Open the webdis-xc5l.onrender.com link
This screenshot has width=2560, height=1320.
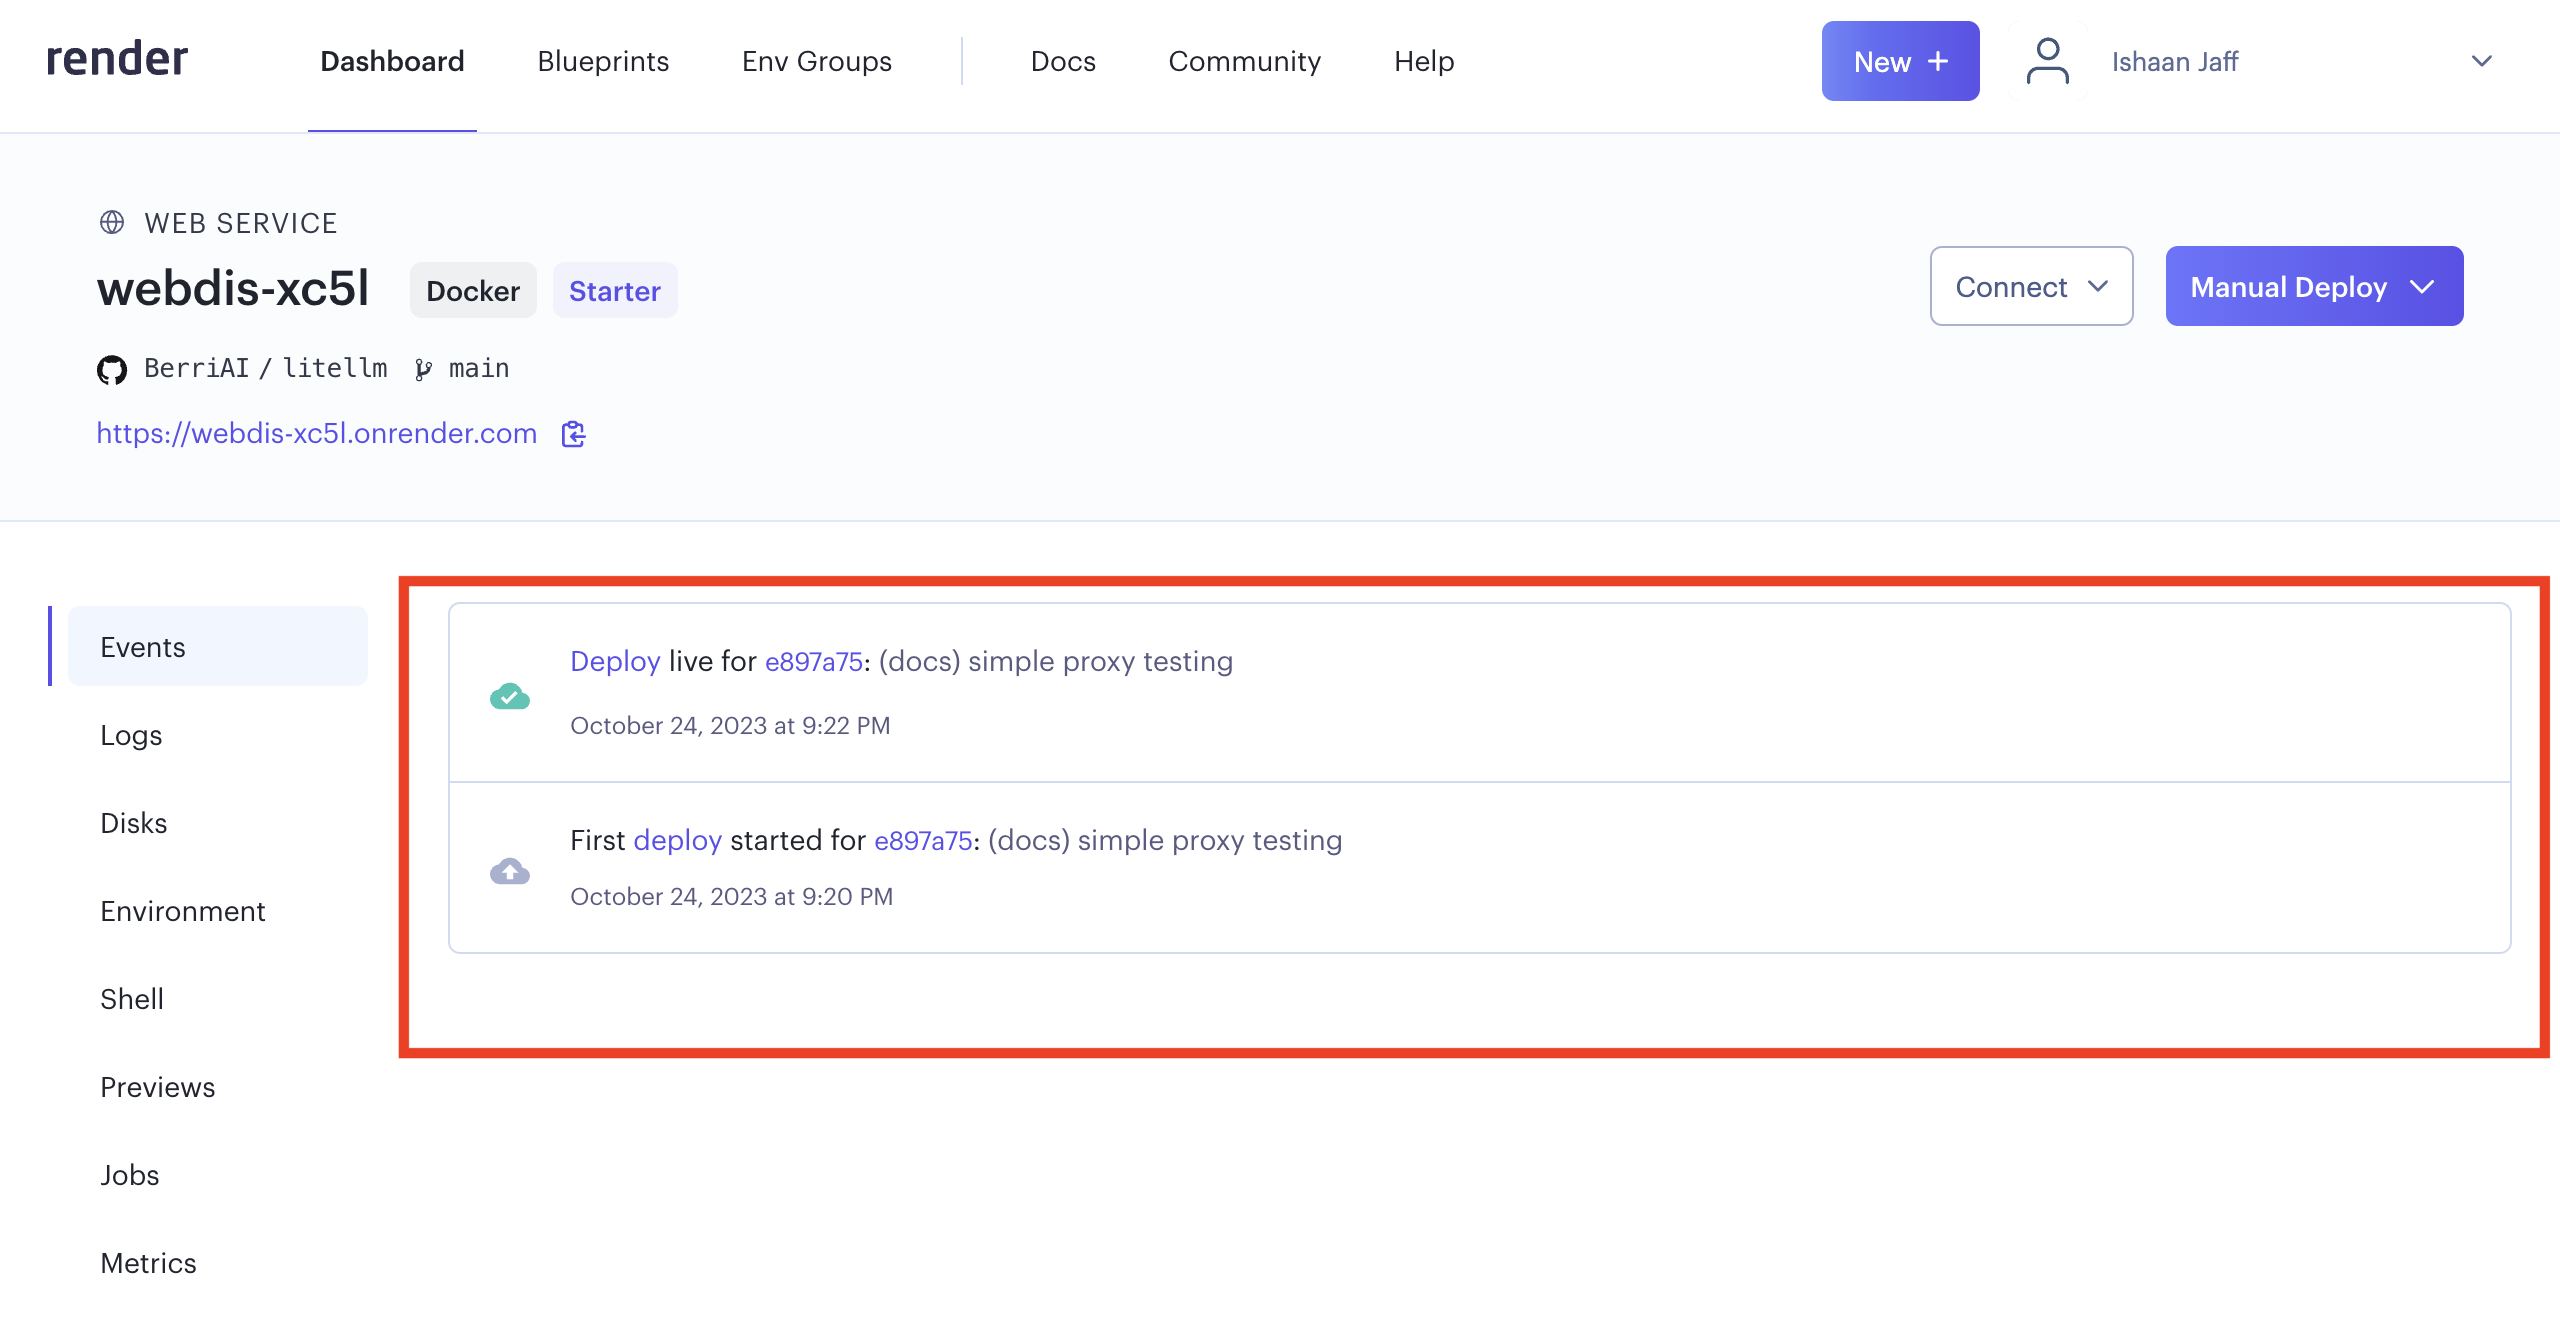[316, 433]
